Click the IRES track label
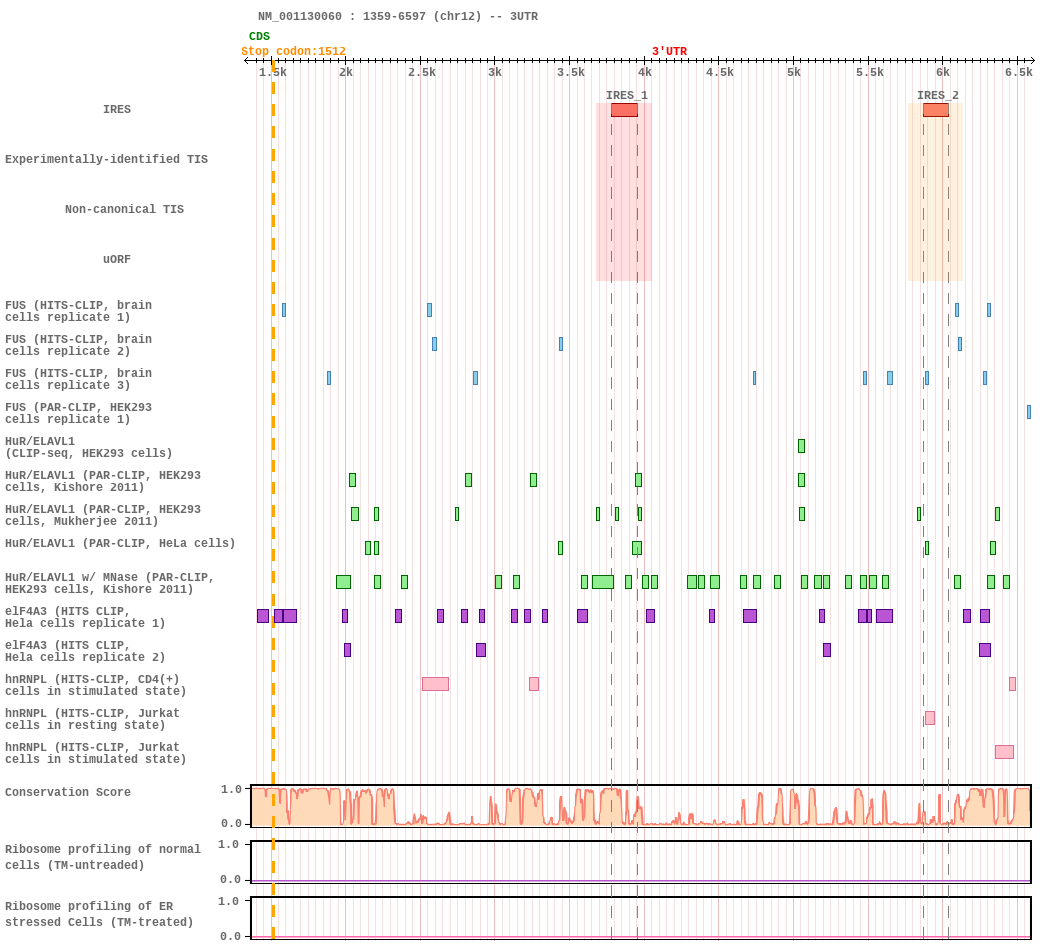Viewport: 1050px width, 950px height. pyautogui.click(x=117, y=109)
